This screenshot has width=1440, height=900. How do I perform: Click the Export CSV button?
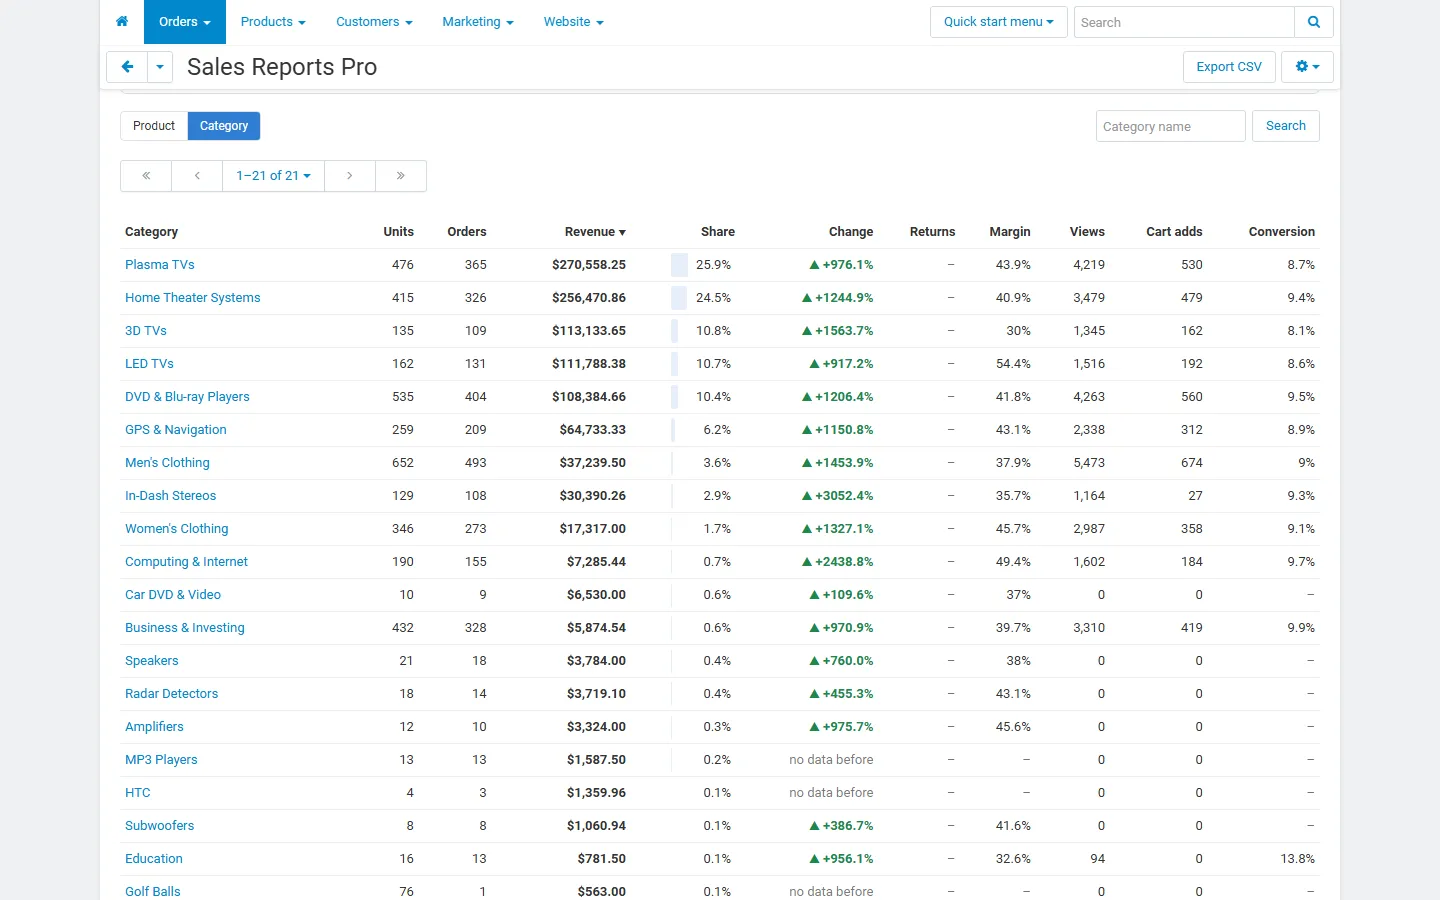(1229, 67)
